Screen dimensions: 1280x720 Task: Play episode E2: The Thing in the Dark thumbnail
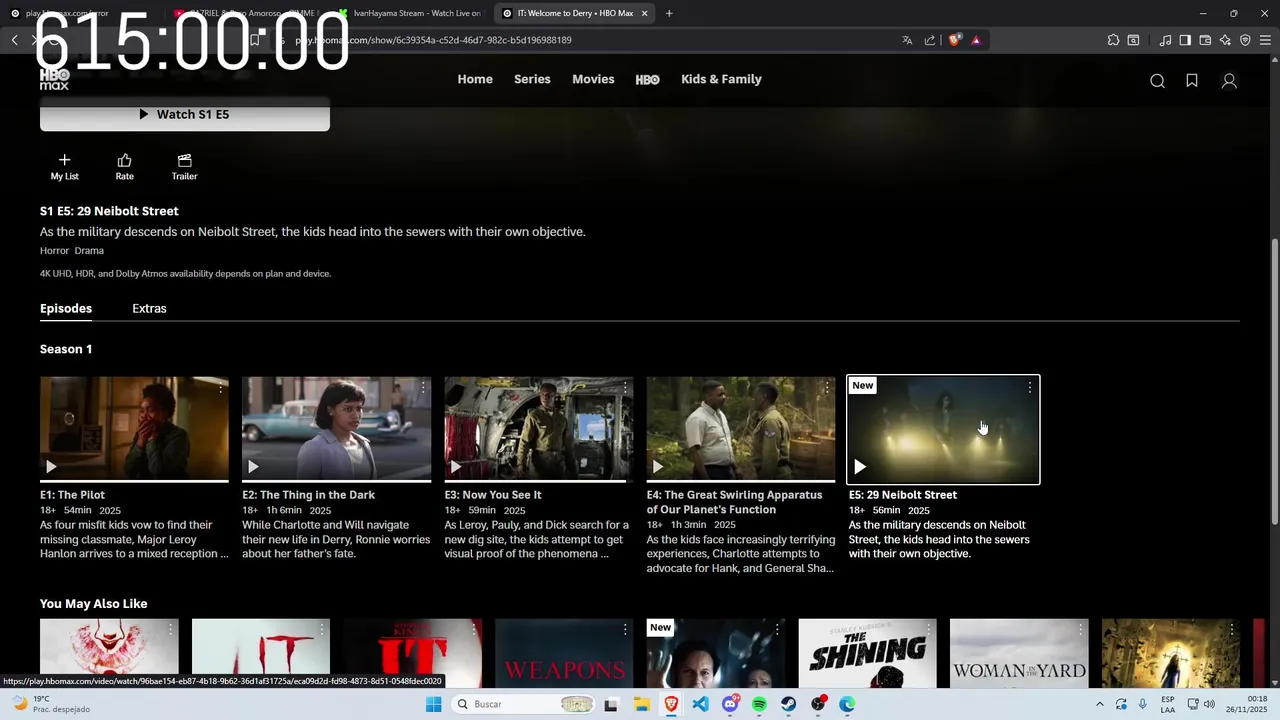336,429
